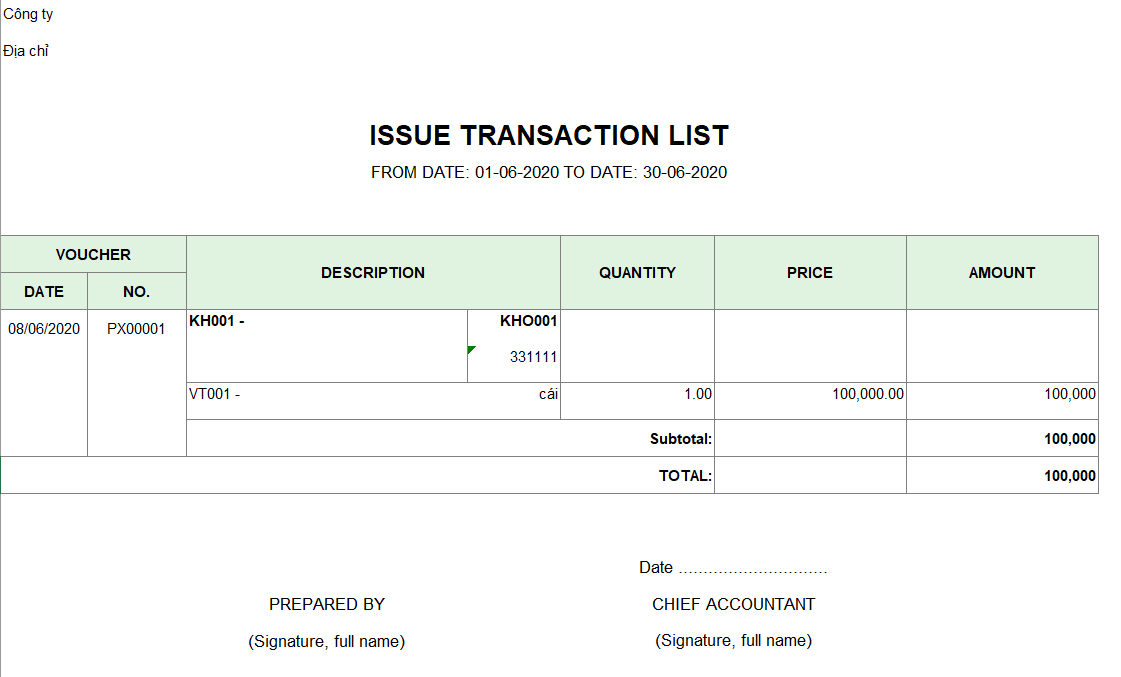Viewport: 1121px width, 677px height.
Task: Click the green comment indicator triangle
Action: pyautogui.click(x=471, y=349)
